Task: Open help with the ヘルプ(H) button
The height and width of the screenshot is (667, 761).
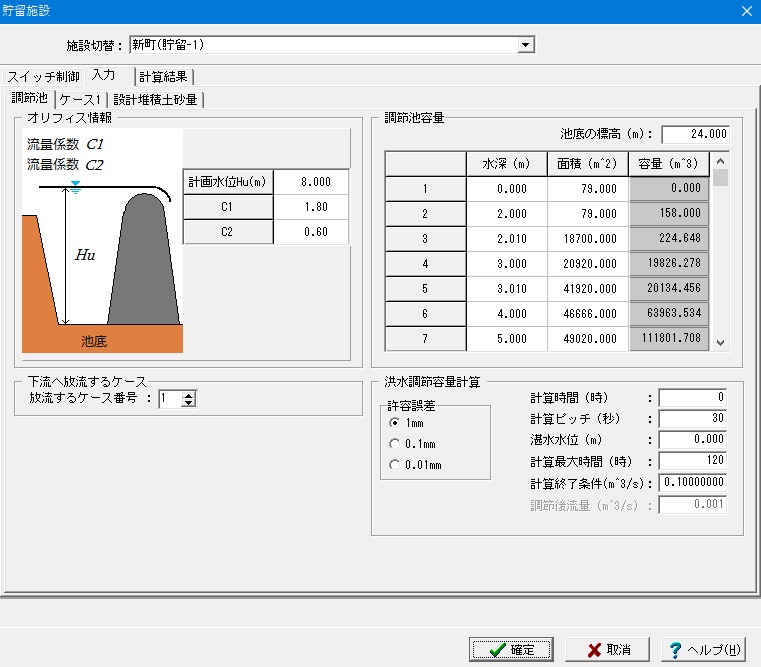Action: tap(704, 650)
